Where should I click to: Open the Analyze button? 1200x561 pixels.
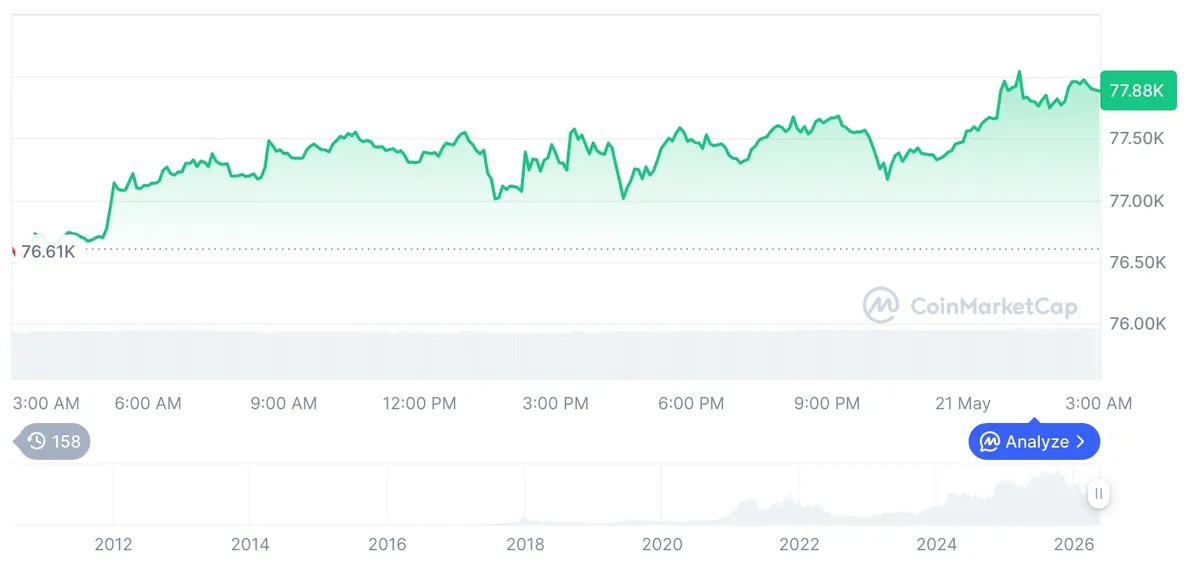coord(1034,441)
